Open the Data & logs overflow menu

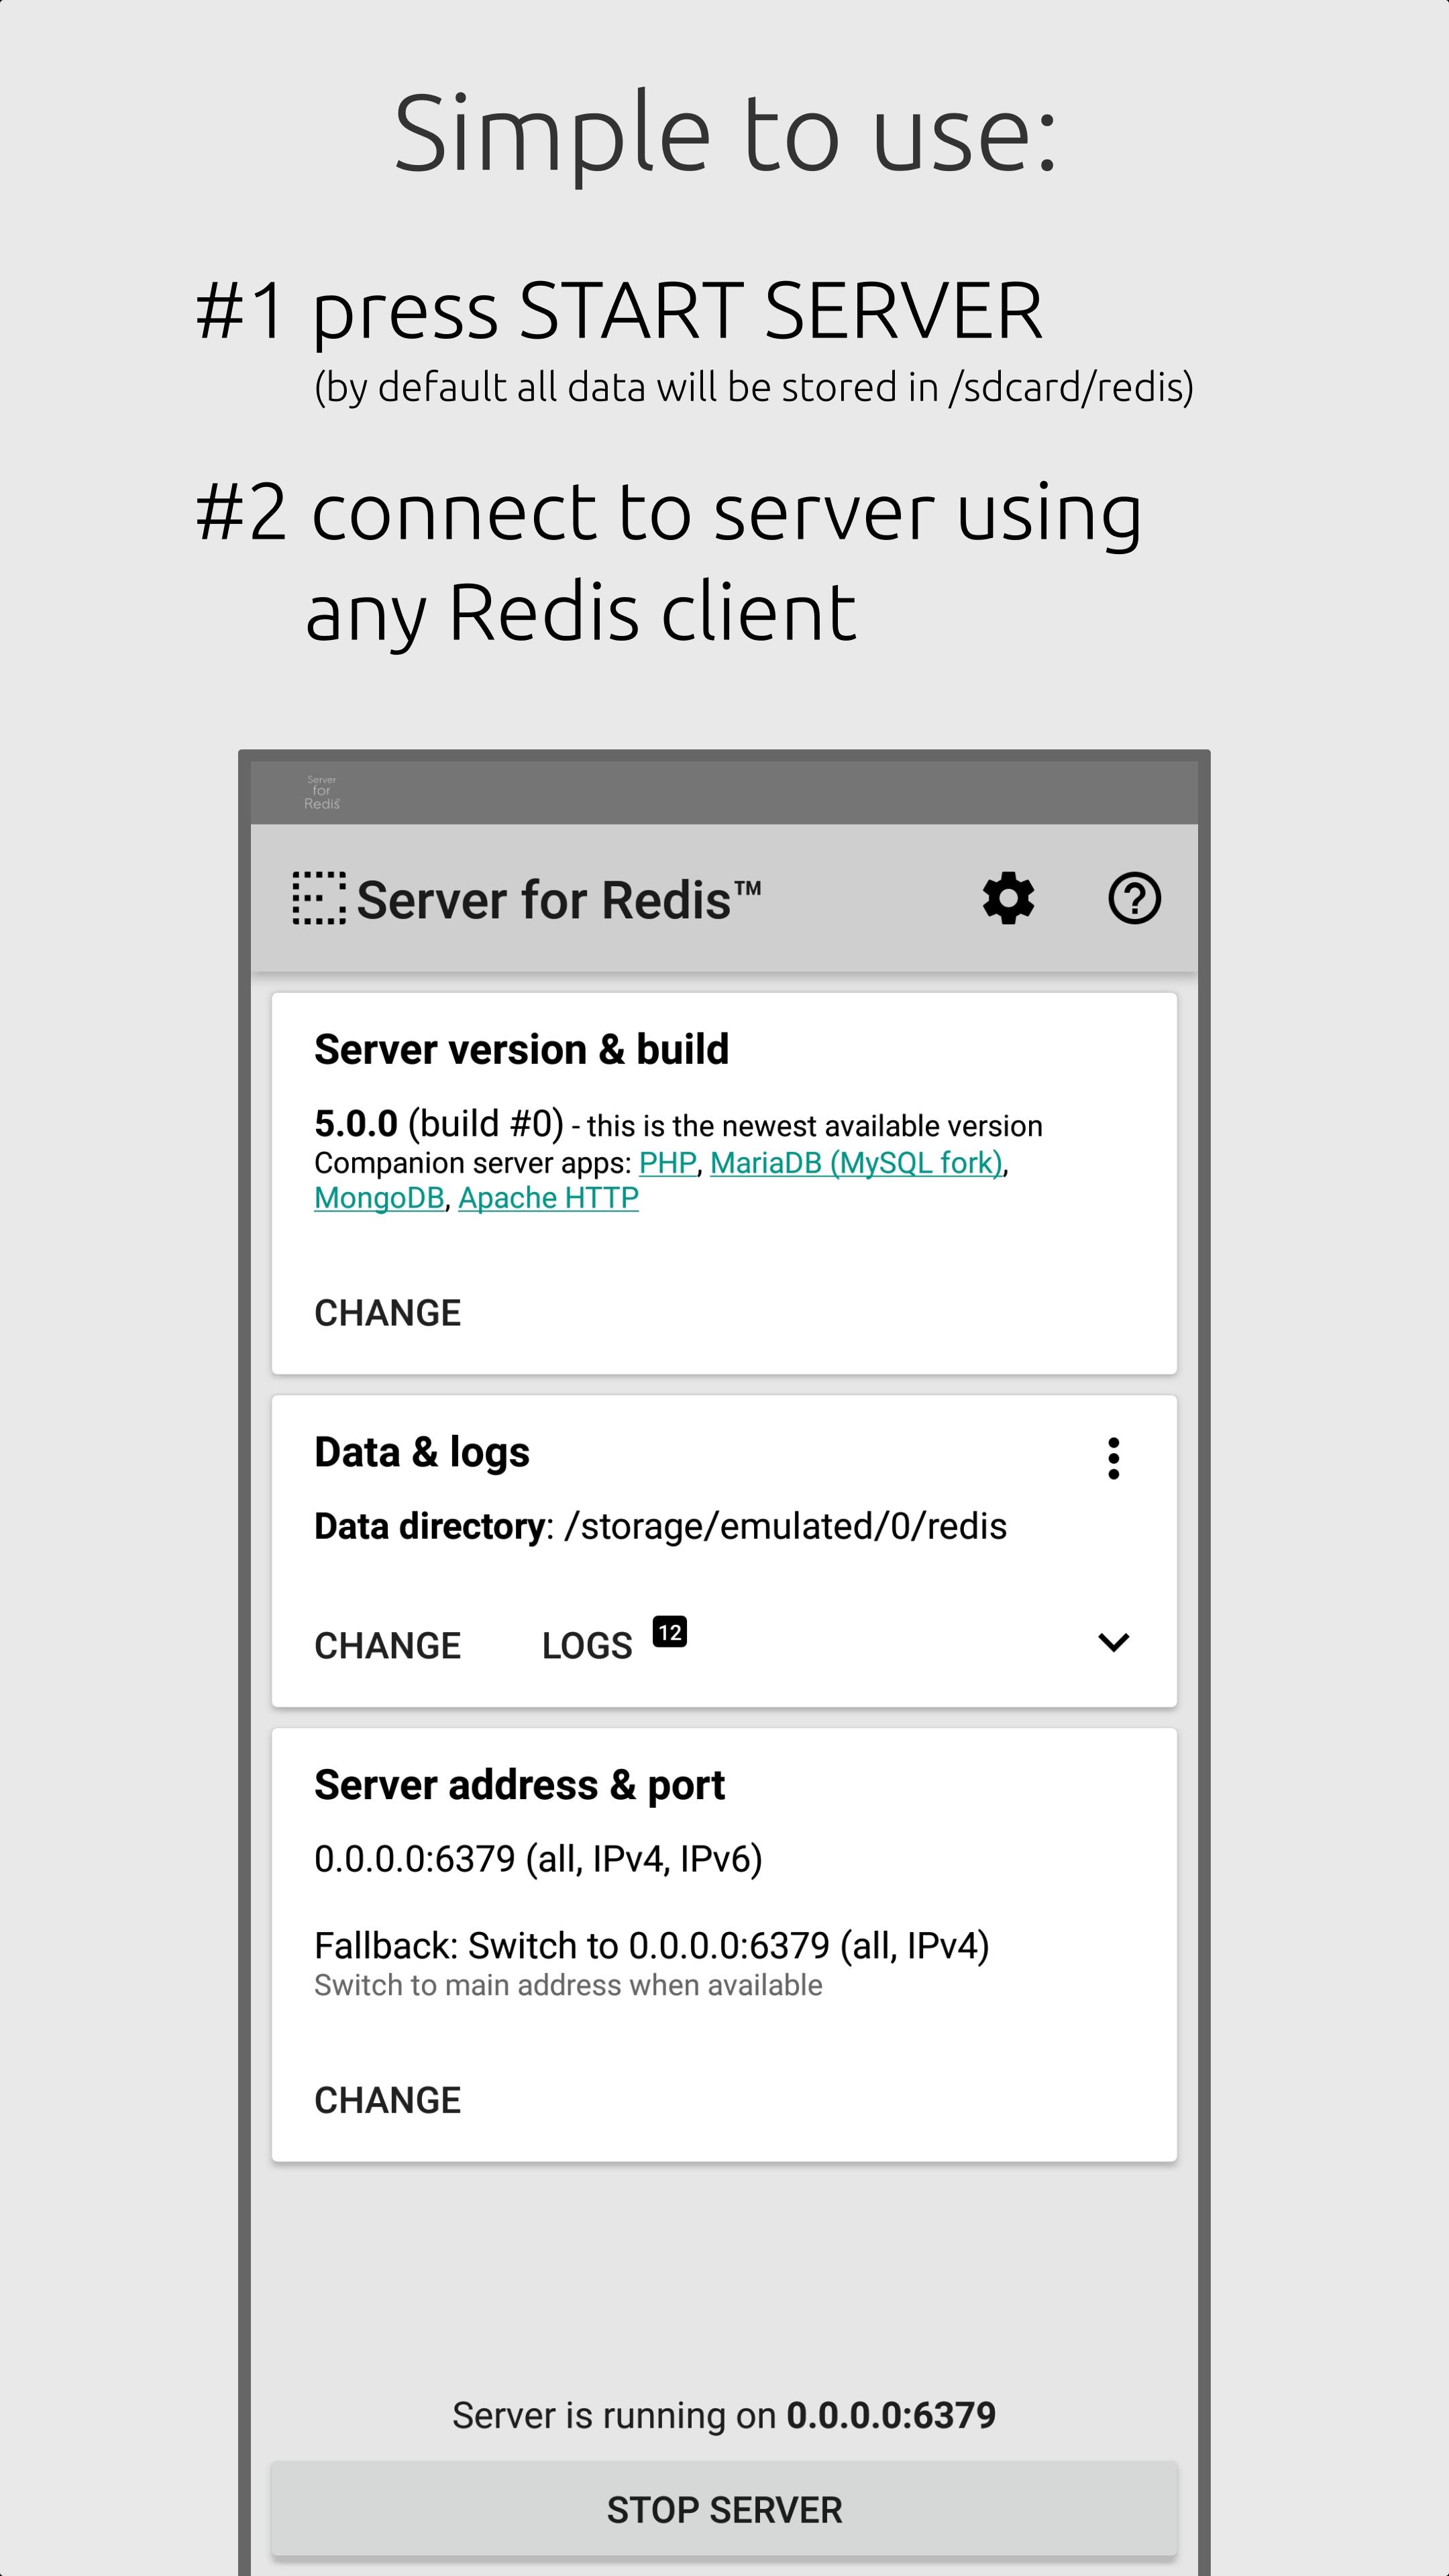pyautogui.click(x=1113, y=1459)
